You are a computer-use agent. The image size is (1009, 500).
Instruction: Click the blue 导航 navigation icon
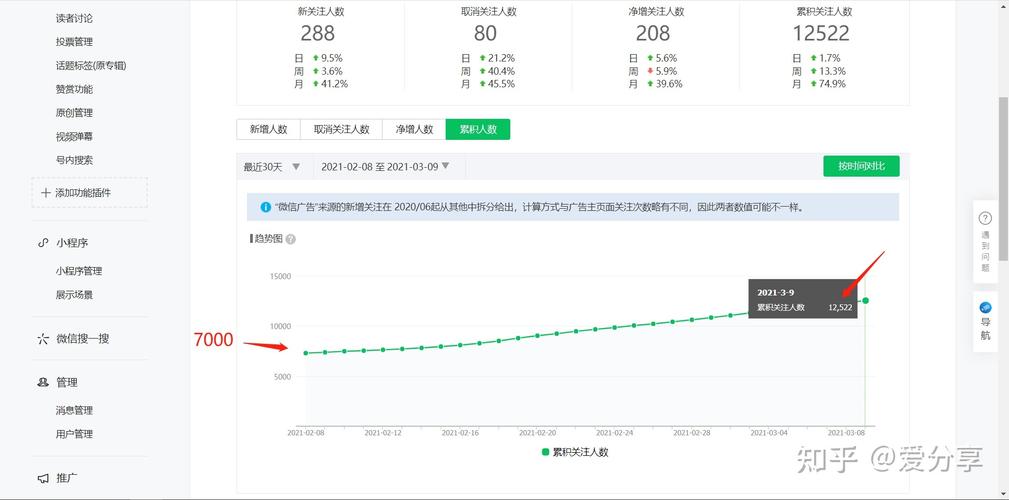click(985, 308)
